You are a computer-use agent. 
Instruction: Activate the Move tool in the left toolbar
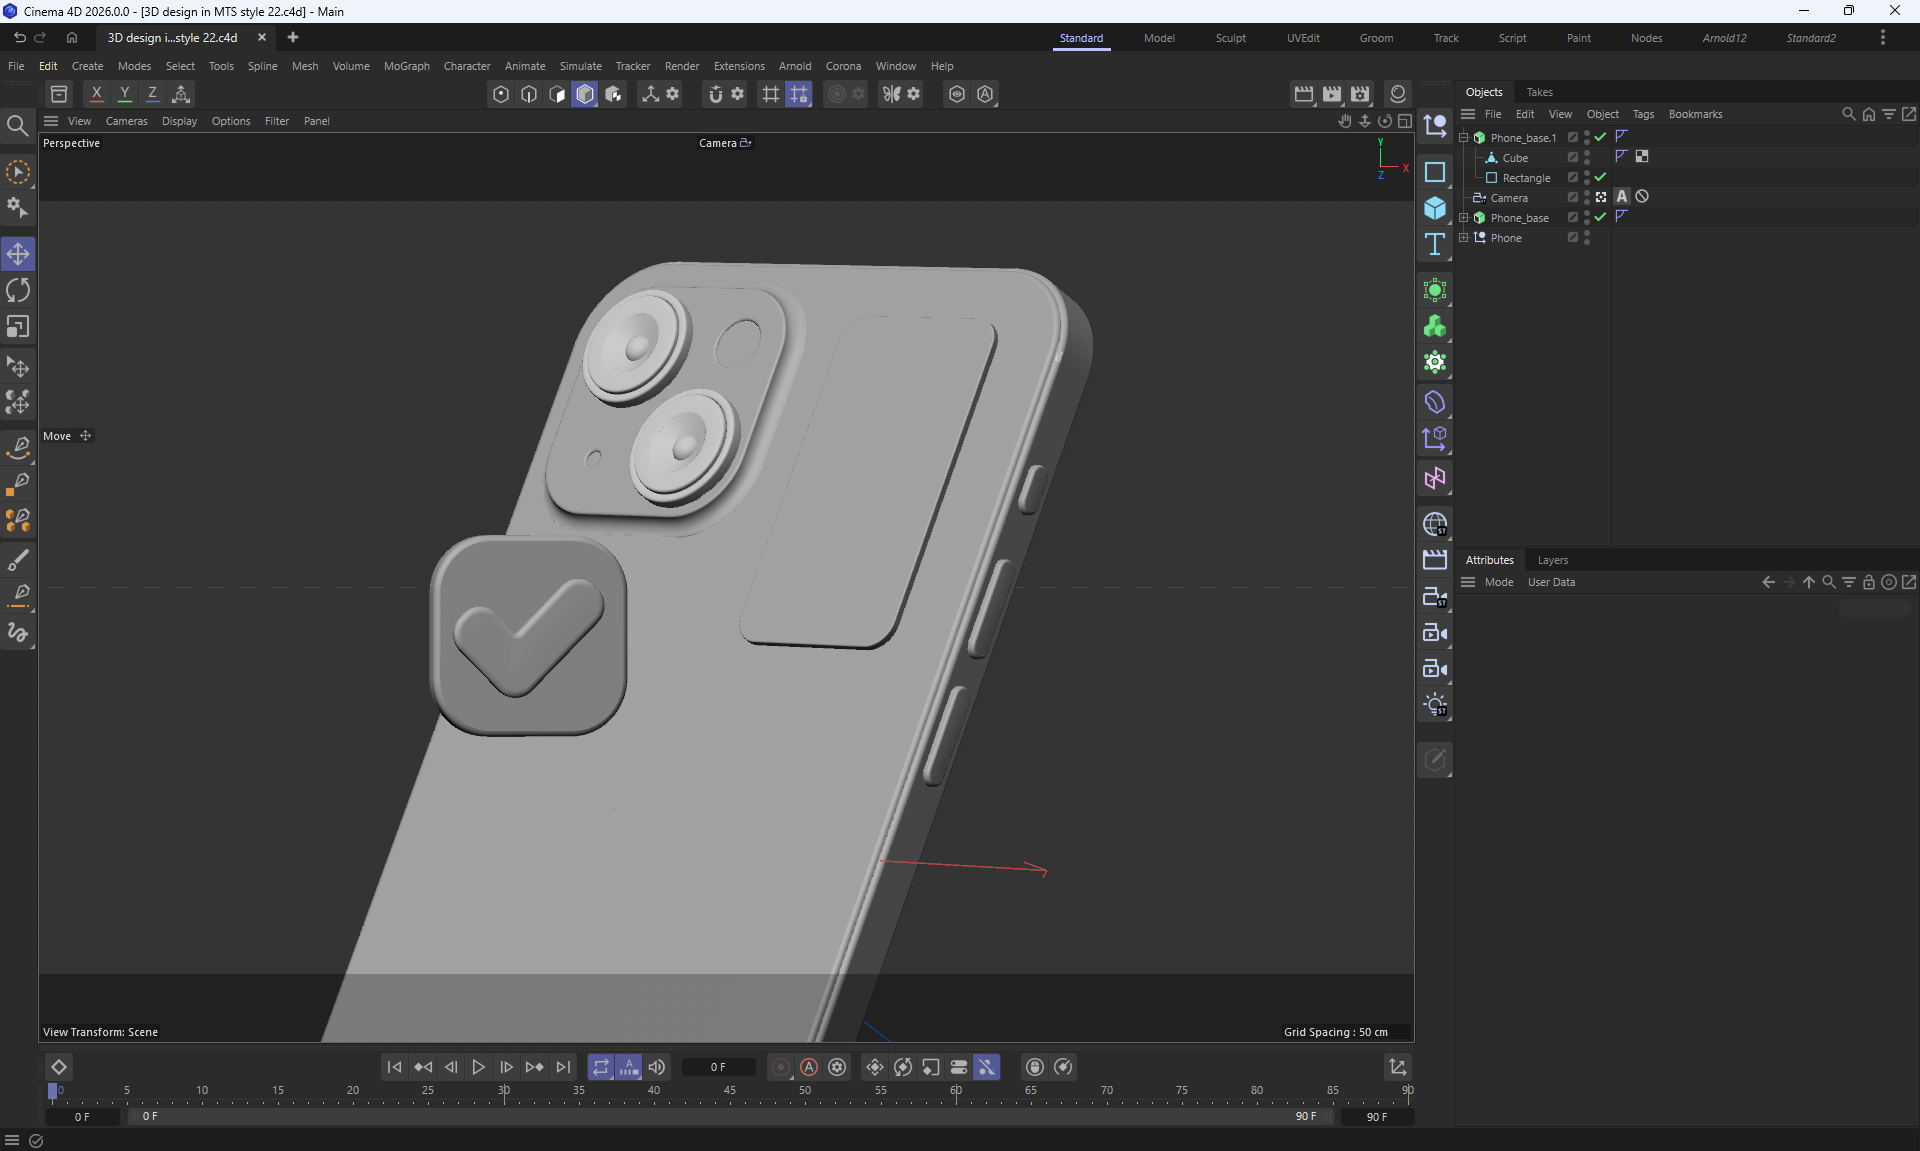pos(18,254)
